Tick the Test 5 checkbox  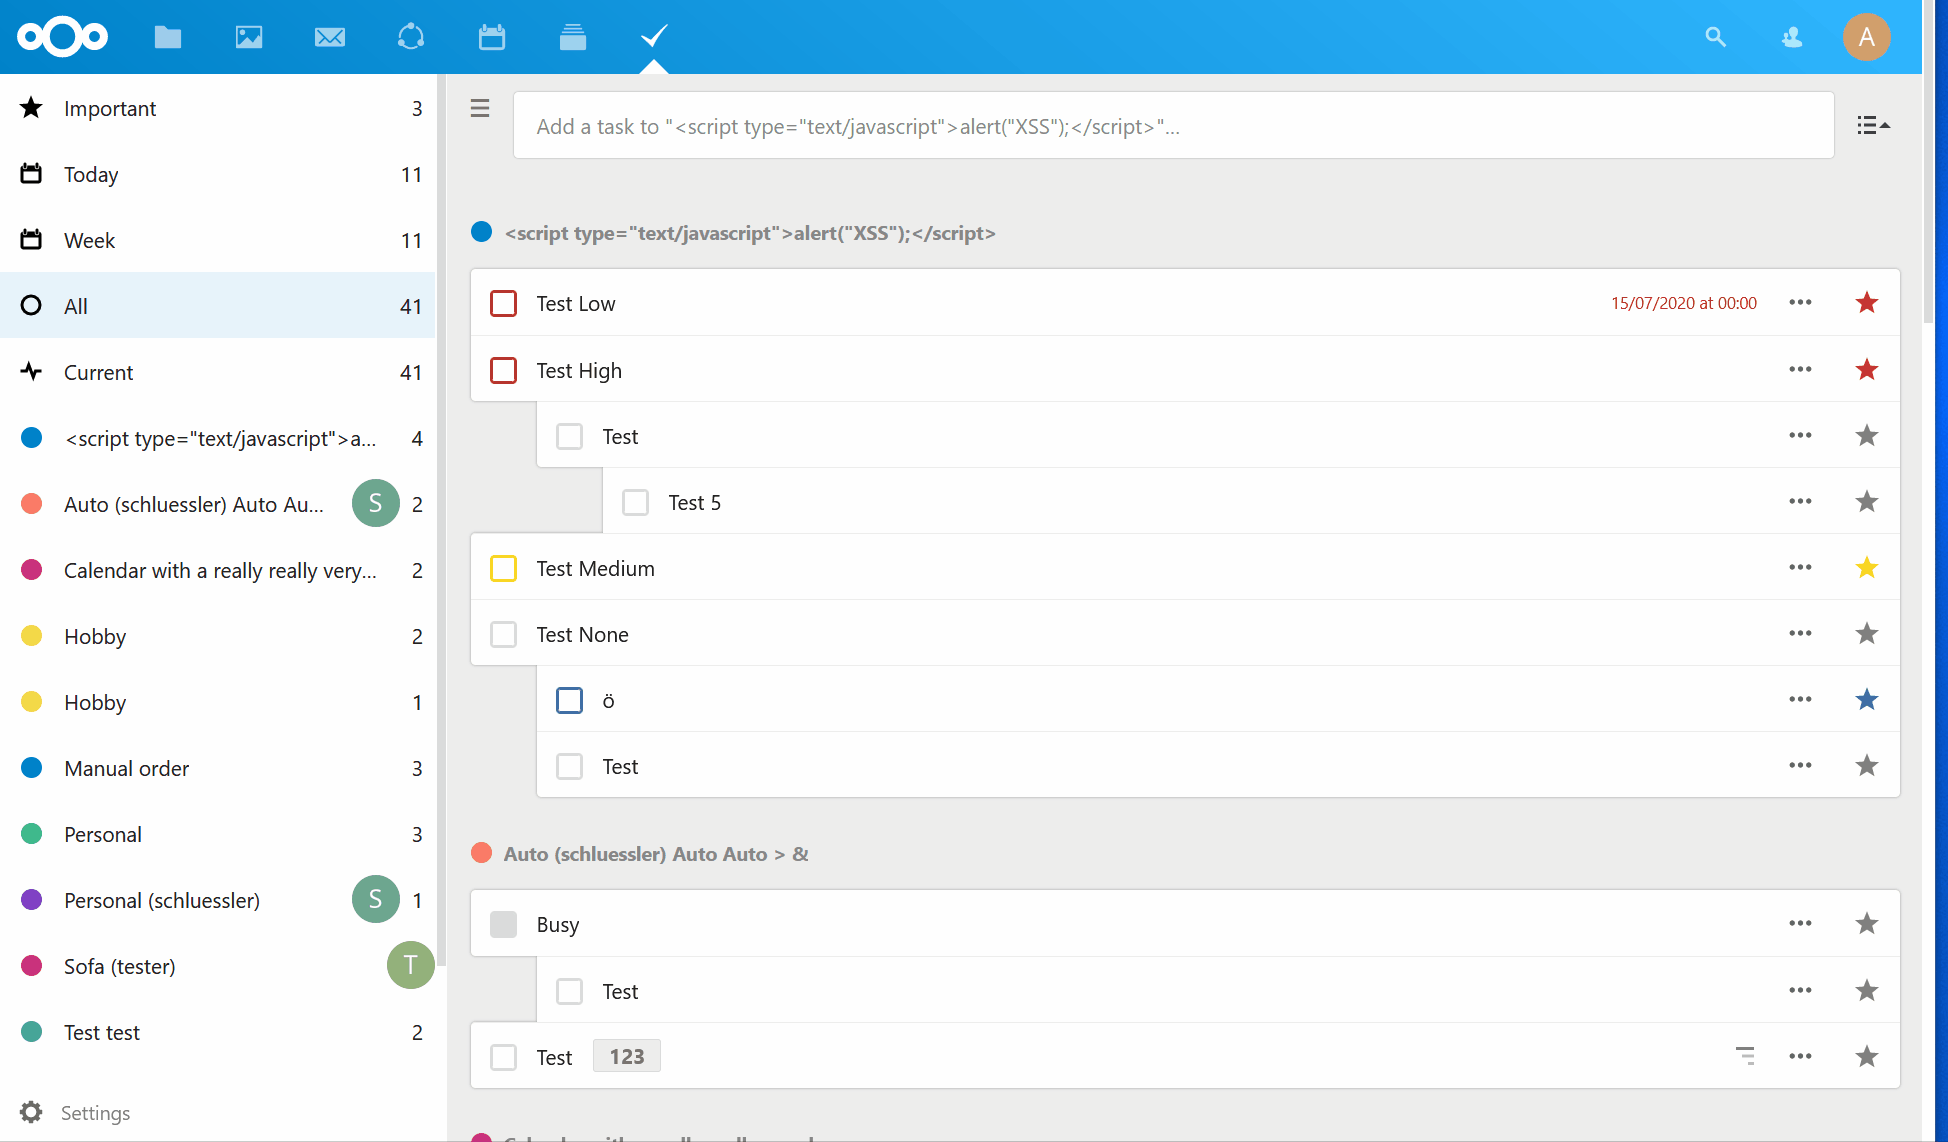[636, 502]
